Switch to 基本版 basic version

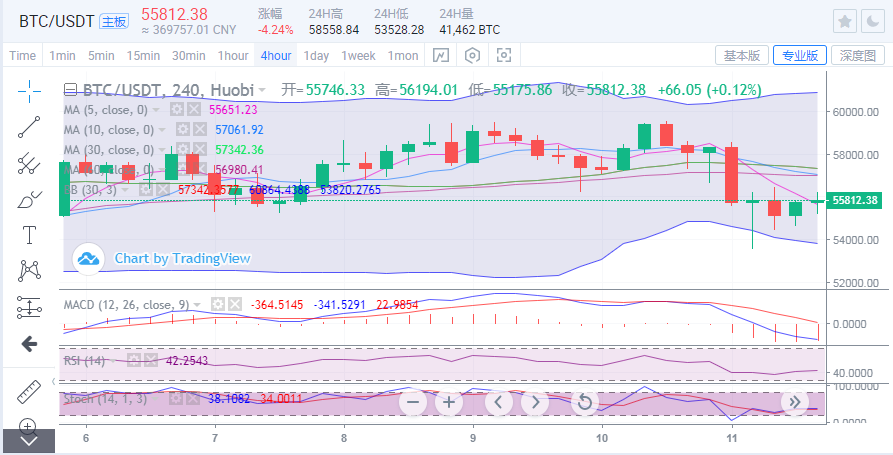742,55
